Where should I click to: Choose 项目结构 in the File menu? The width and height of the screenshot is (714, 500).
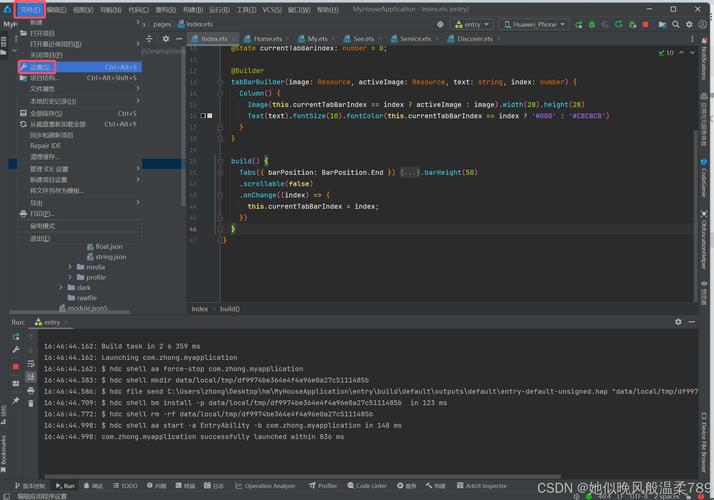pyautogui.click(x=79, y=78)
